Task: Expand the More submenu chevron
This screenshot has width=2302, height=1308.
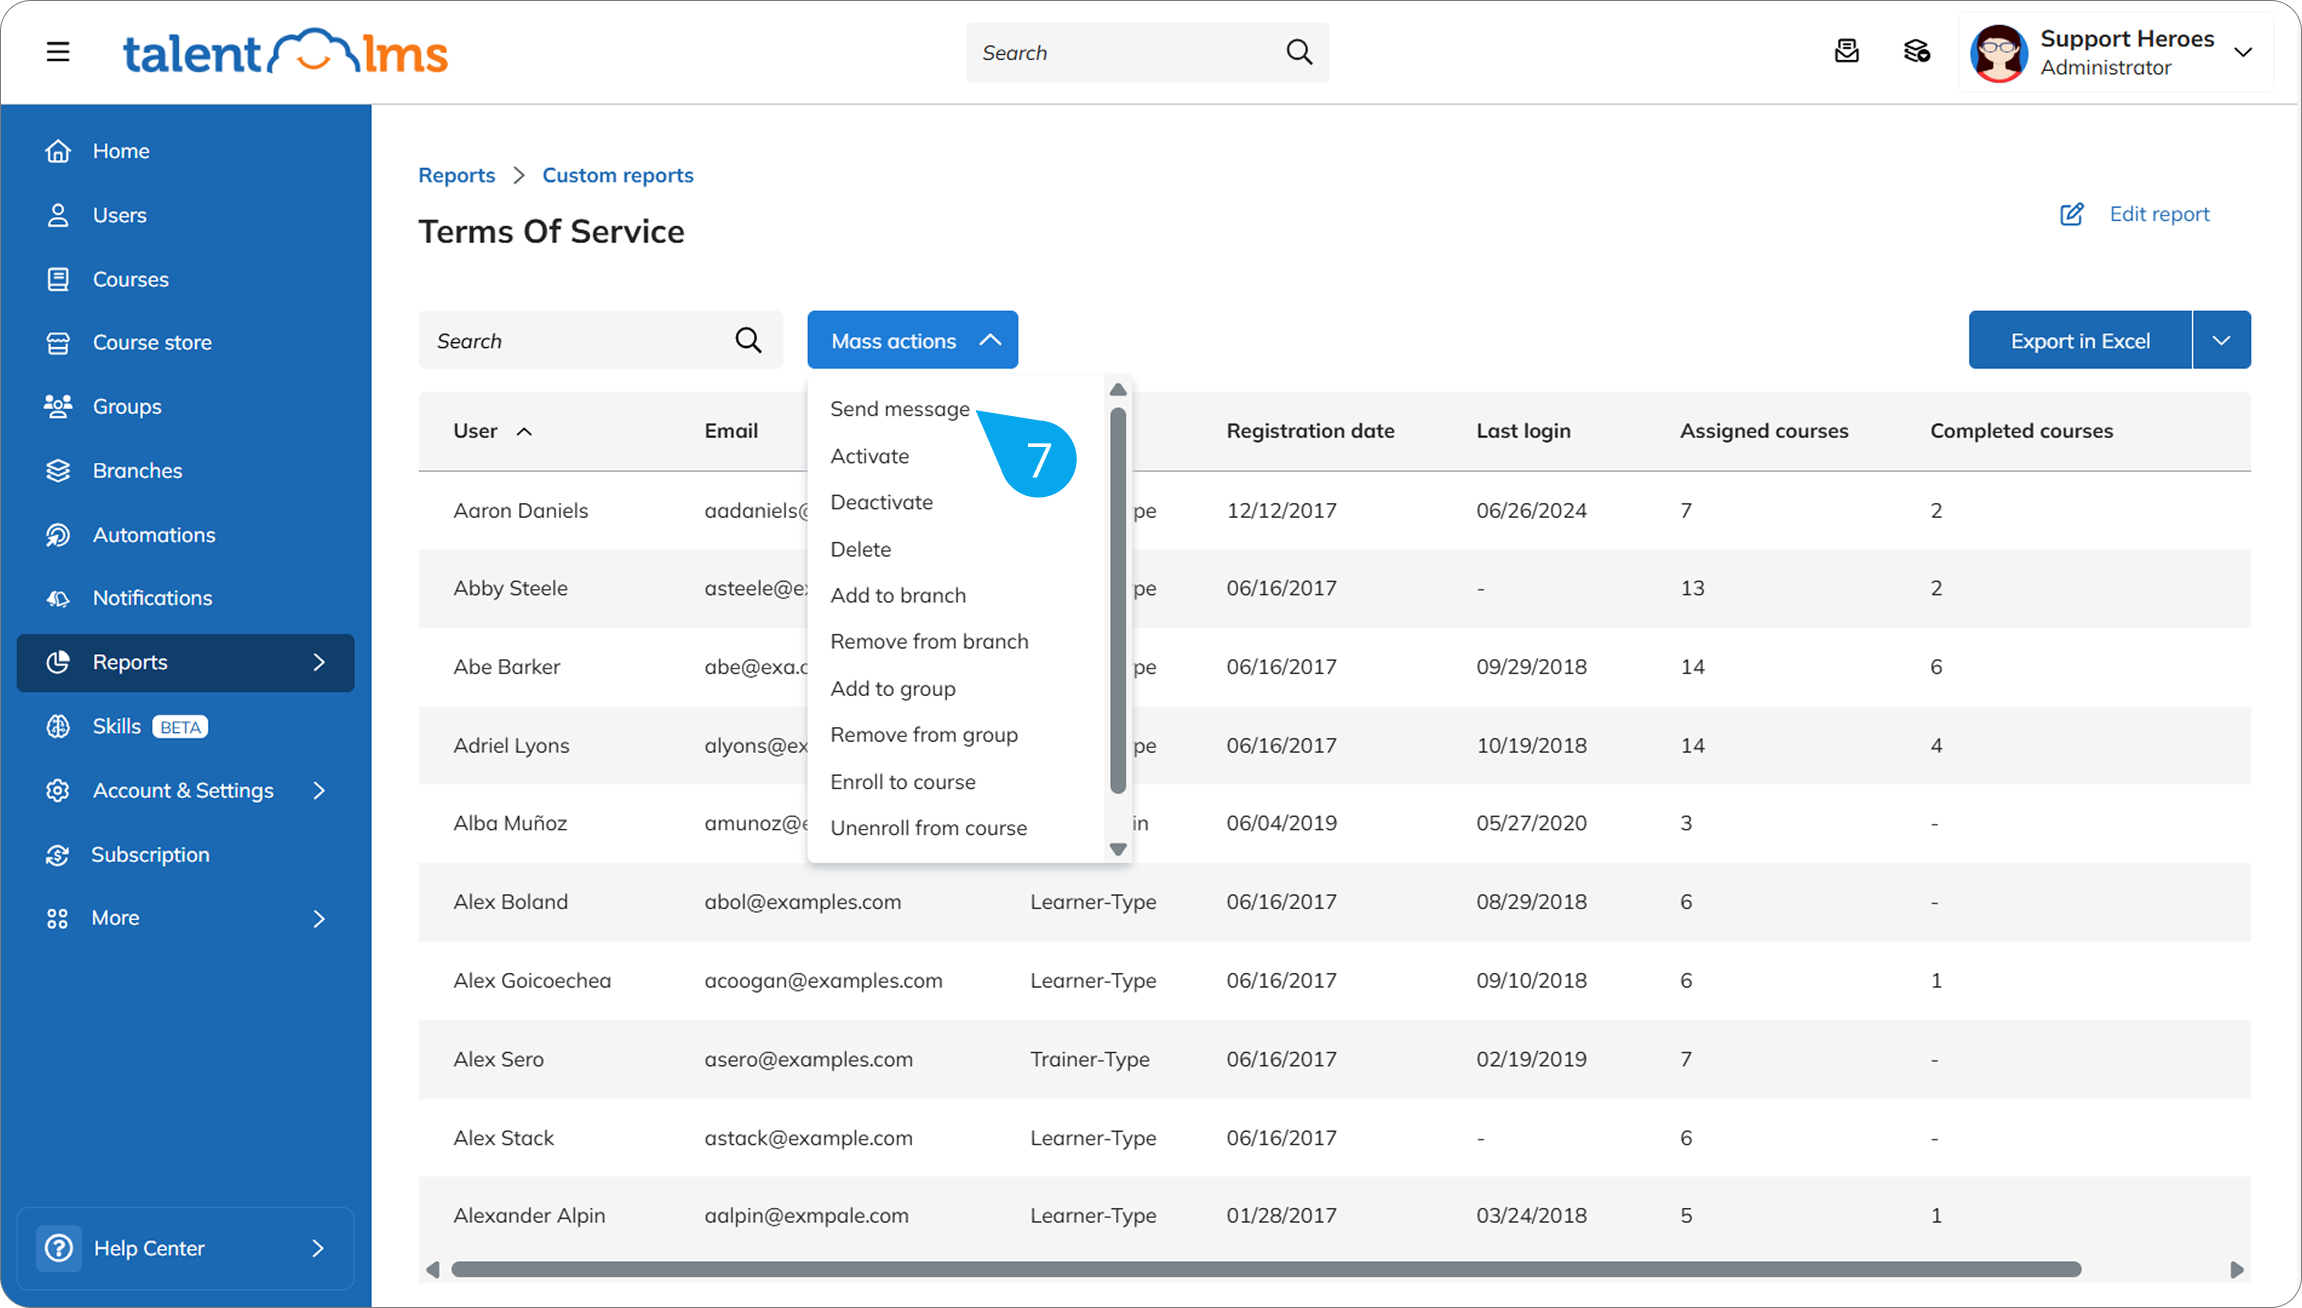Action: (319, 918)
